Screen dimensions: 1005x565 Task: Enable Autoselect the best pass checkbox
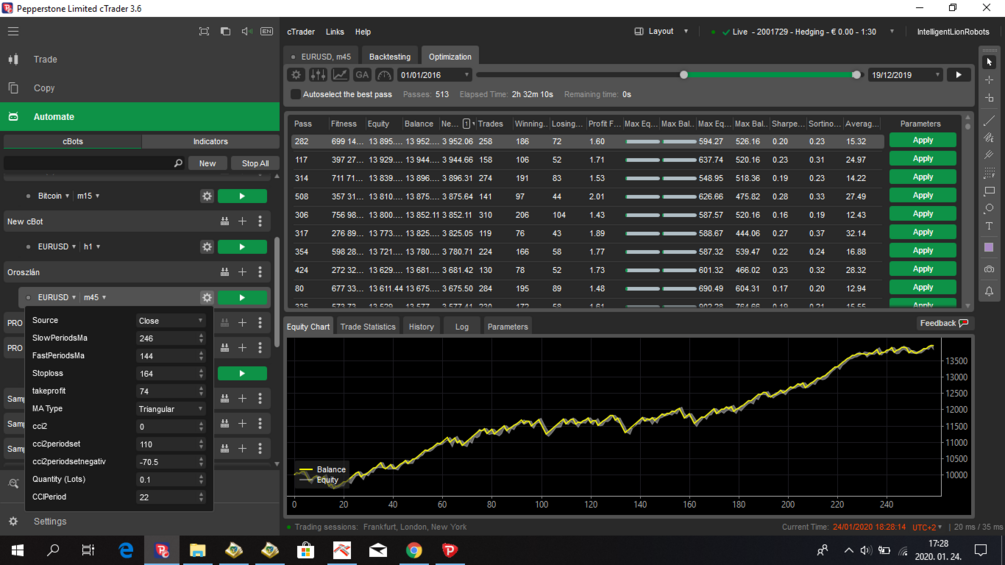click(x=295, y=94)
